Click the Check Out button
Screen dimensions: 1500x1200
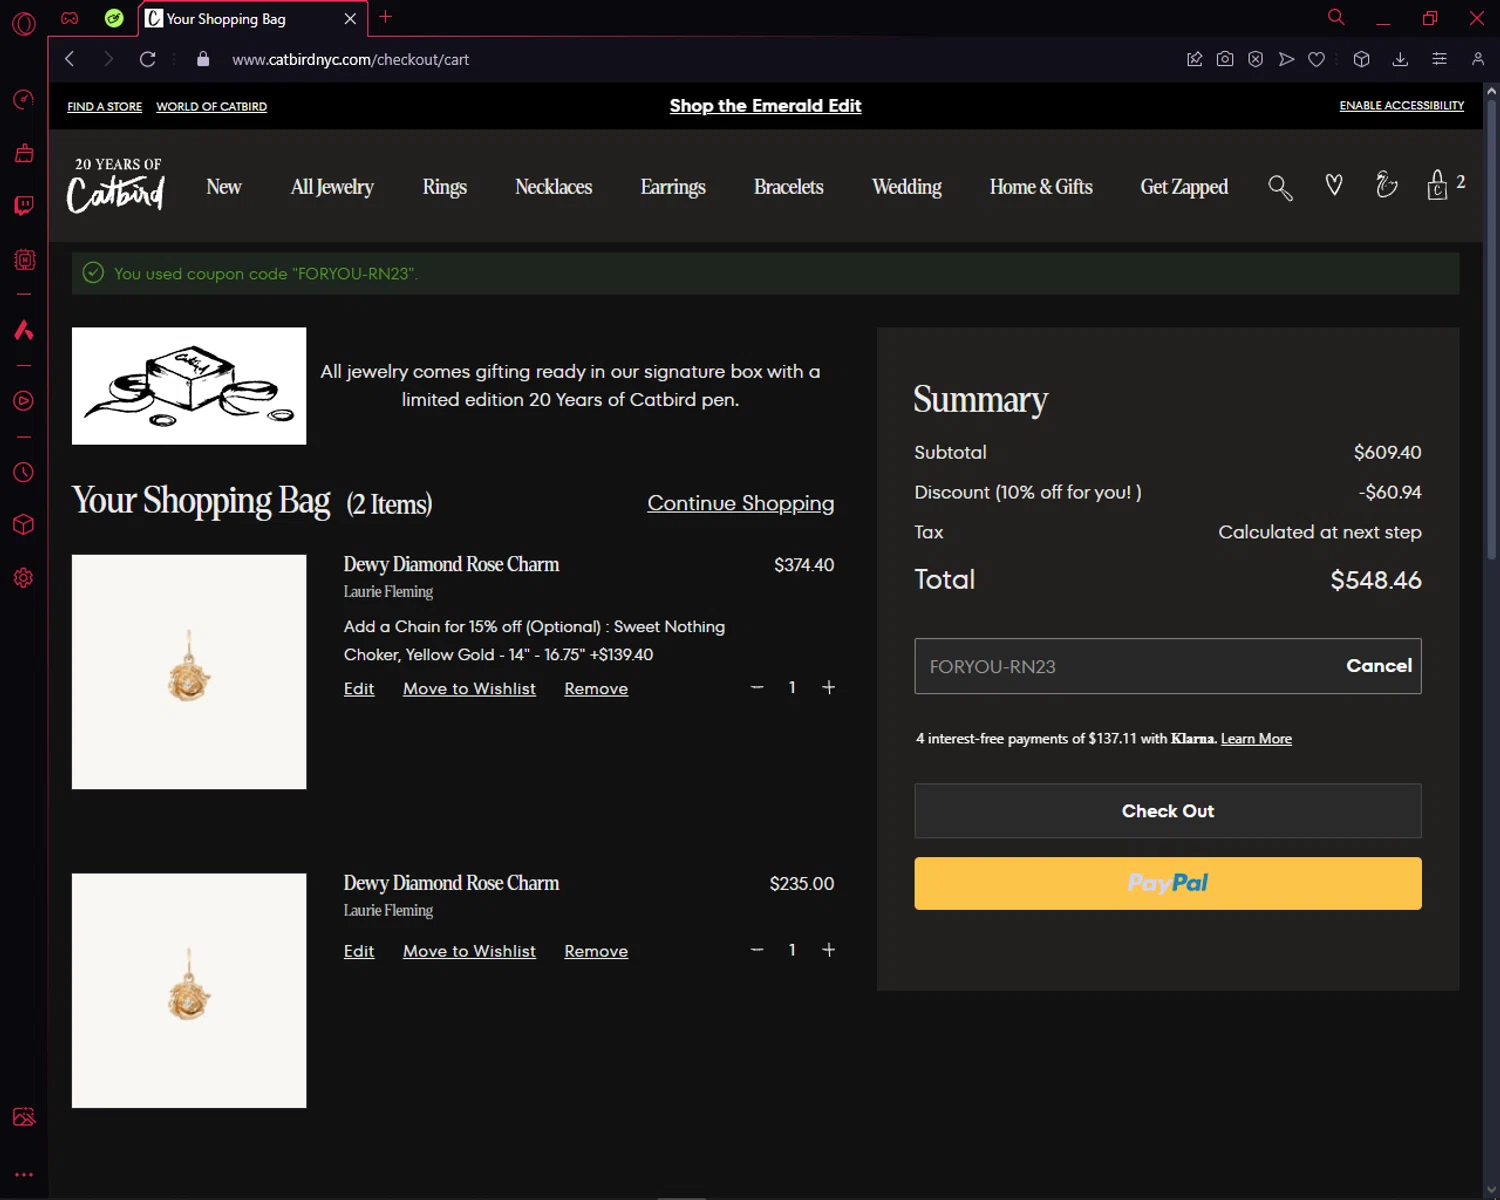(x=1168, y=811)
